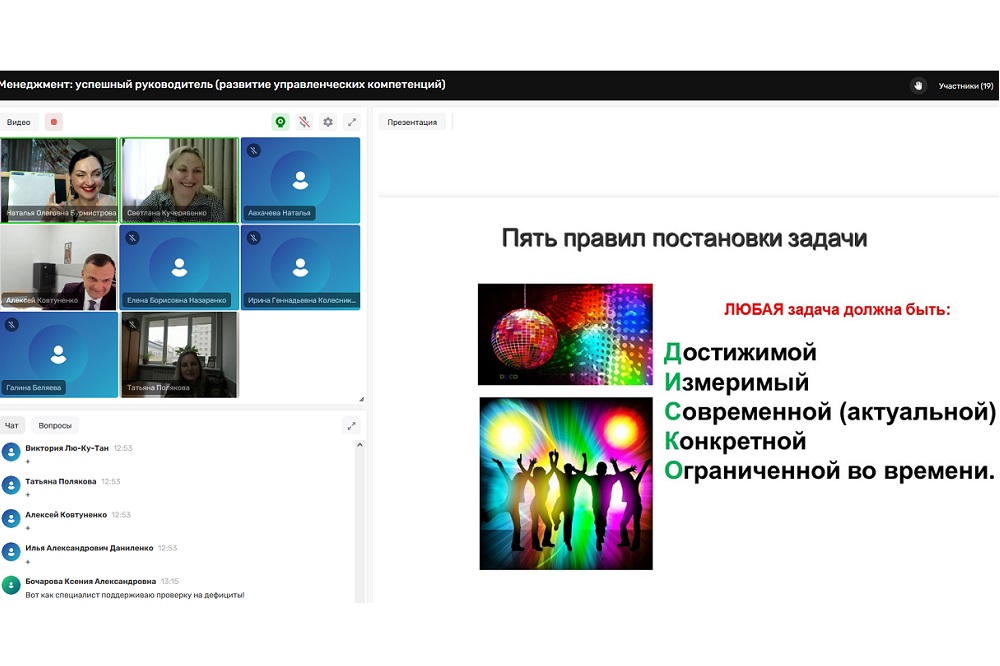1000x666 pixels.
Task: Open the Участники (19) participants list
Action: [x=965, y=86]
